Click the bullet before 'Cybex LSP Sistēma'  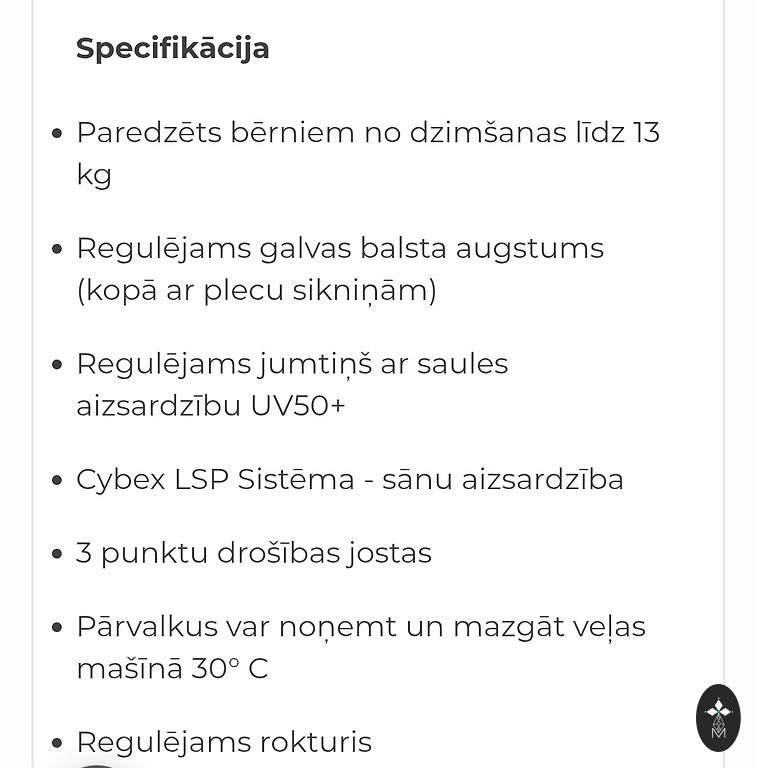coord(57,480)
